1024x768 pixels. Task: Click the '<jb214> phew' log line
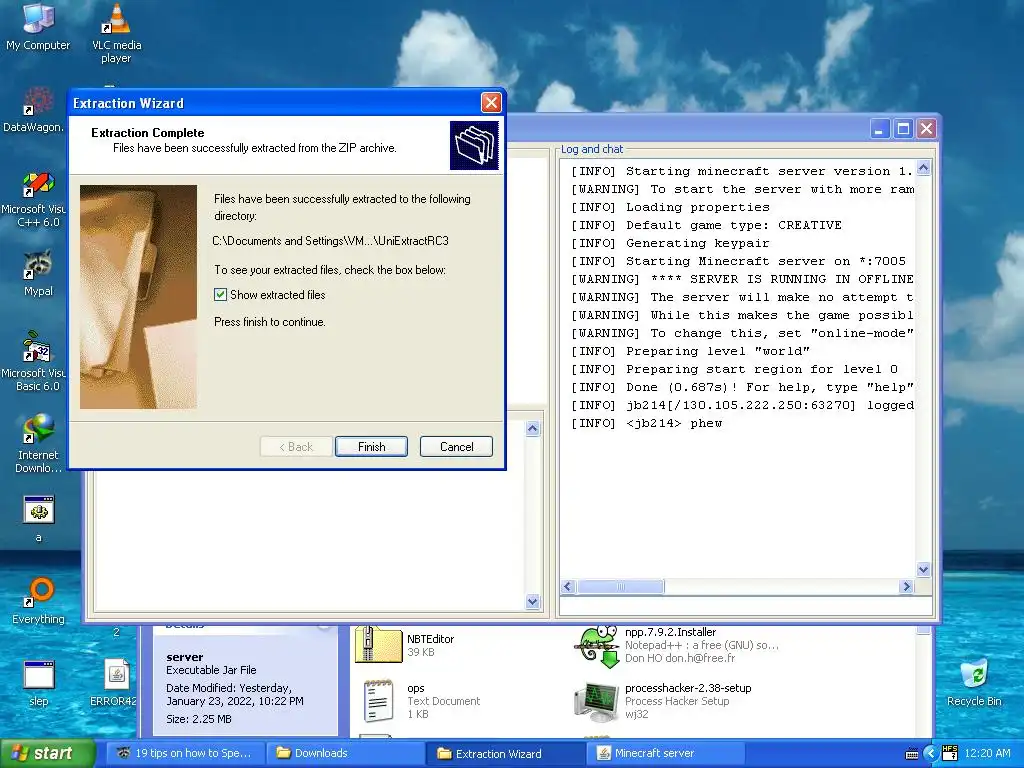(x=647, y=423)
